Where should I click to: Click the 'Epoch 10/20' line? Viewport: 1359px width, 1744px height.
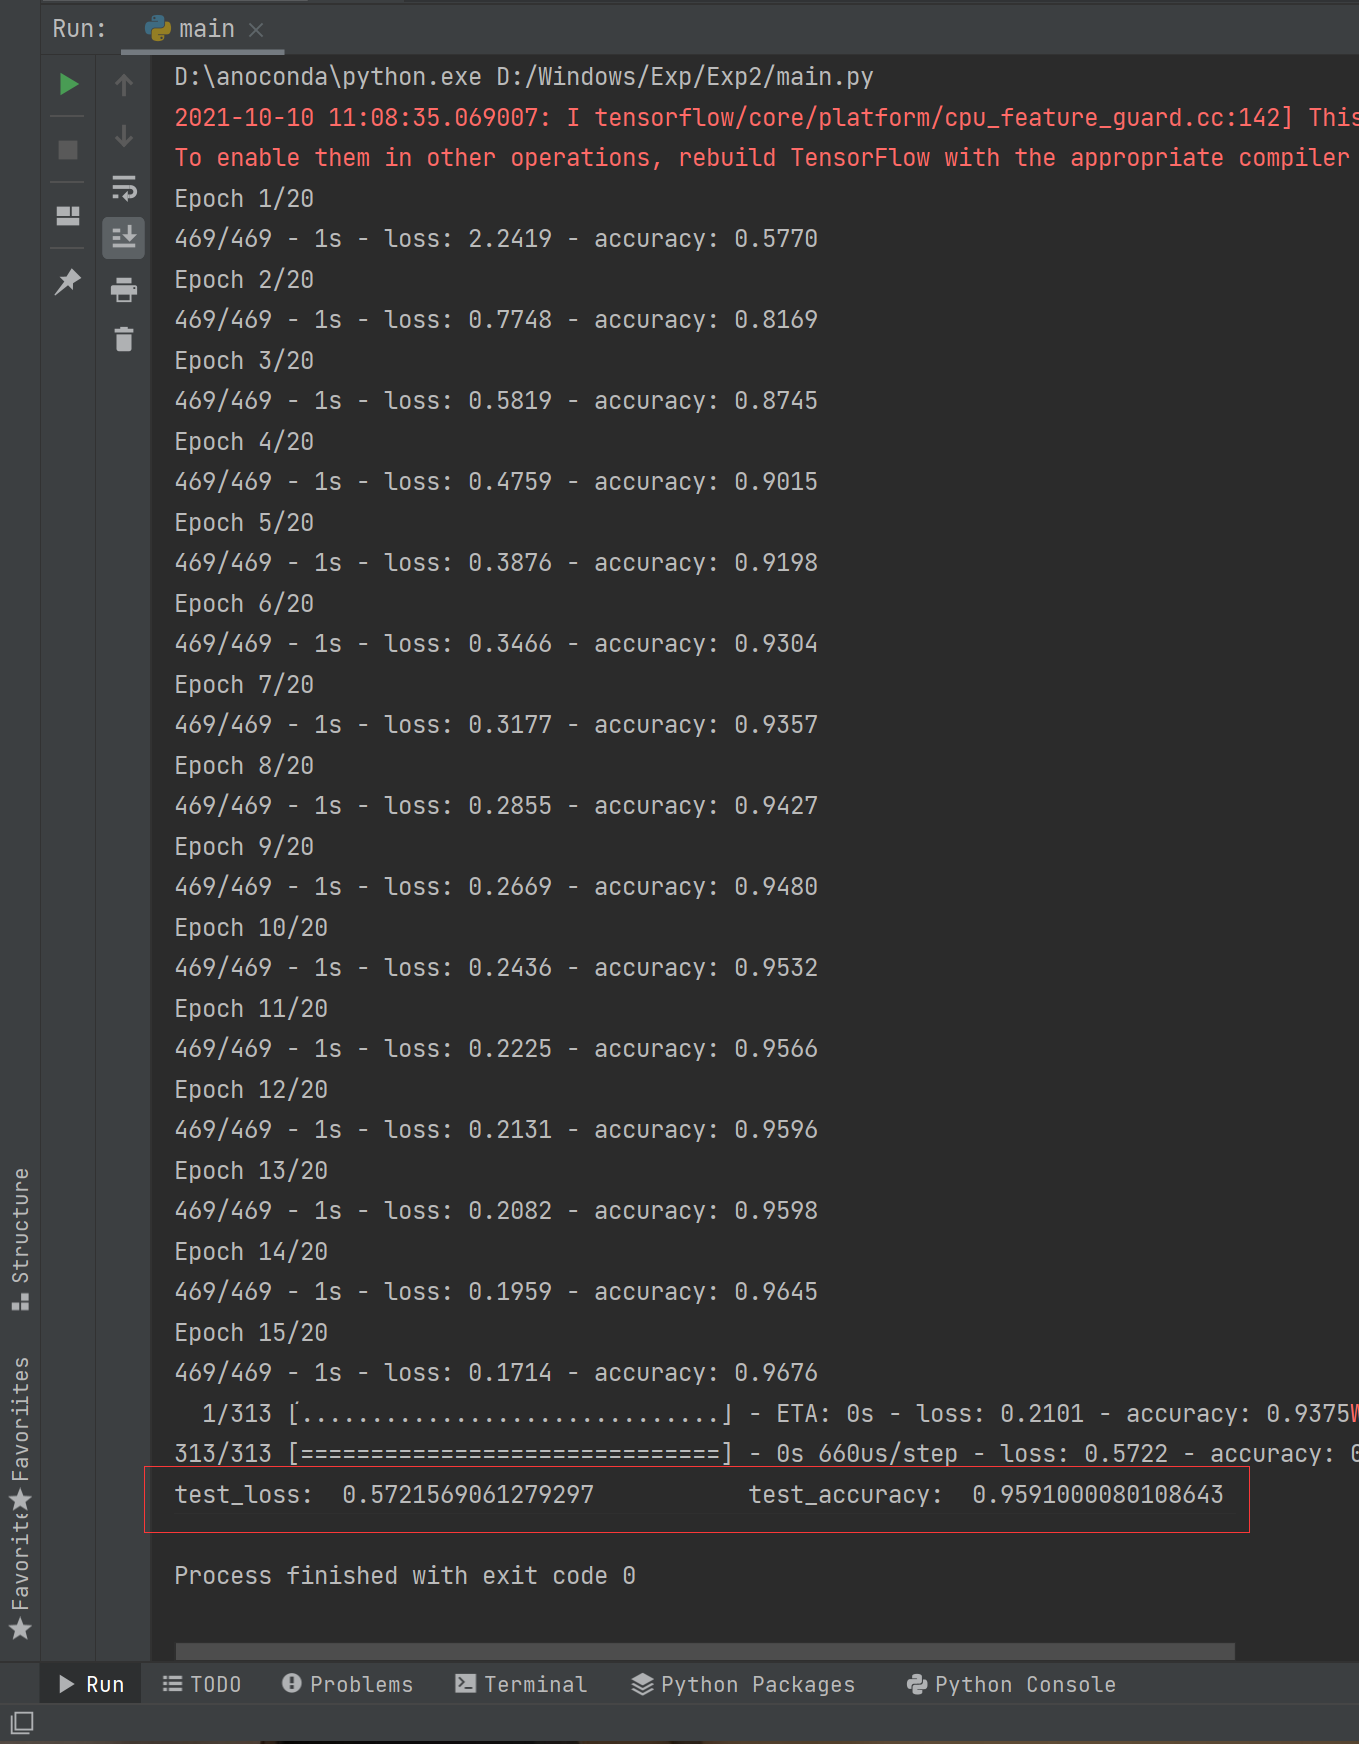tap(251, 928)
